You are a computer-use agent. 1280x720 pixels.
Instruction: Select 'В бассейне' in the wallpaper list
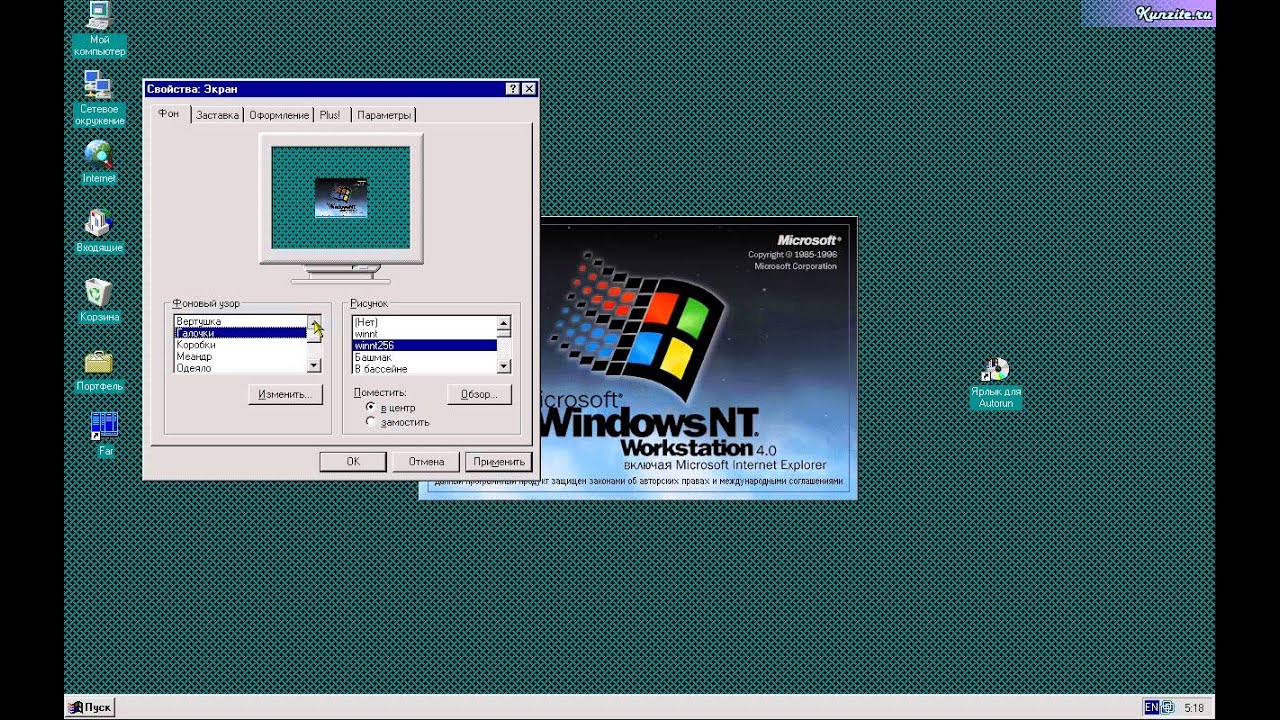(x=424, y=369)
